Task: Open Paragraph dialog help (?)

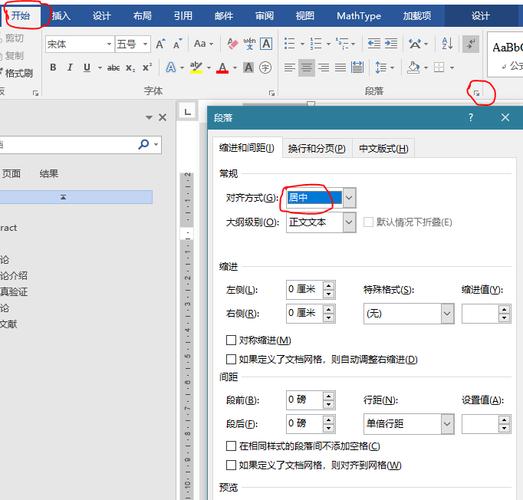Action: coord(470,117)
